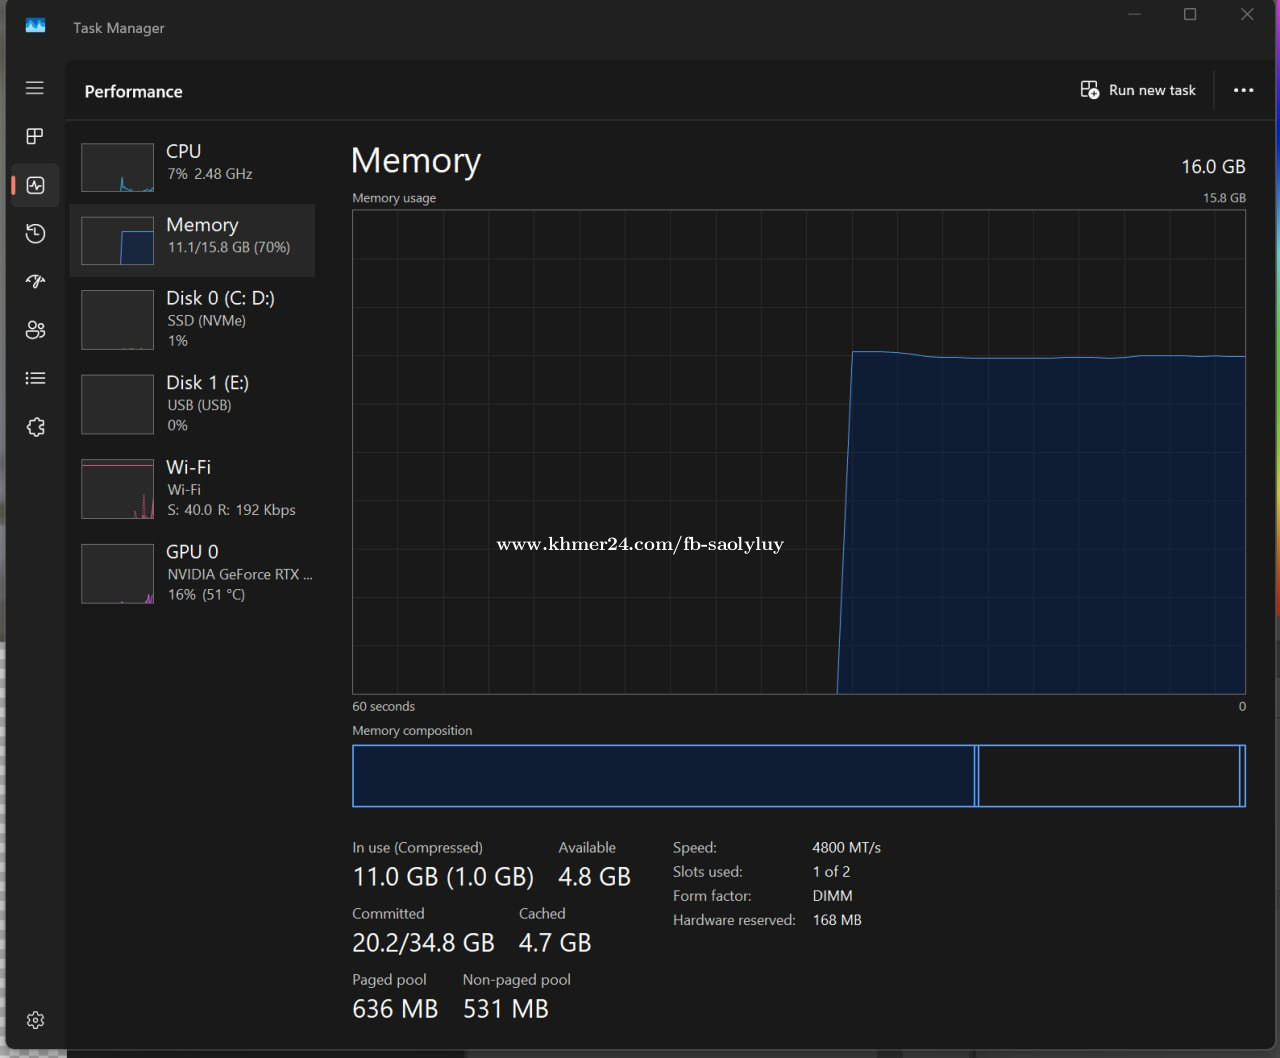Click the Form factor value DIMM
This screenshot has height=1058, width=1280.
tap(833, 896)
